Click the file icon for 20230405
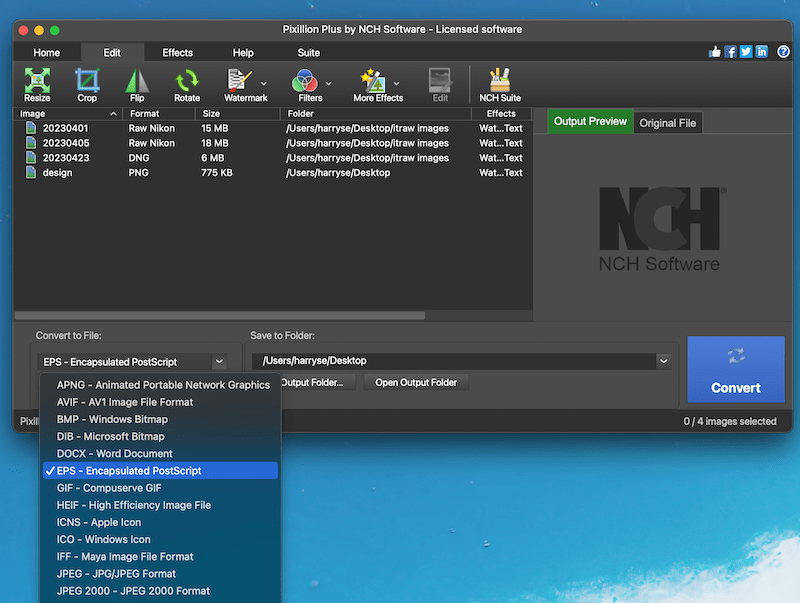The width and height of the screenshot is (800, 603). coord(31,143)
